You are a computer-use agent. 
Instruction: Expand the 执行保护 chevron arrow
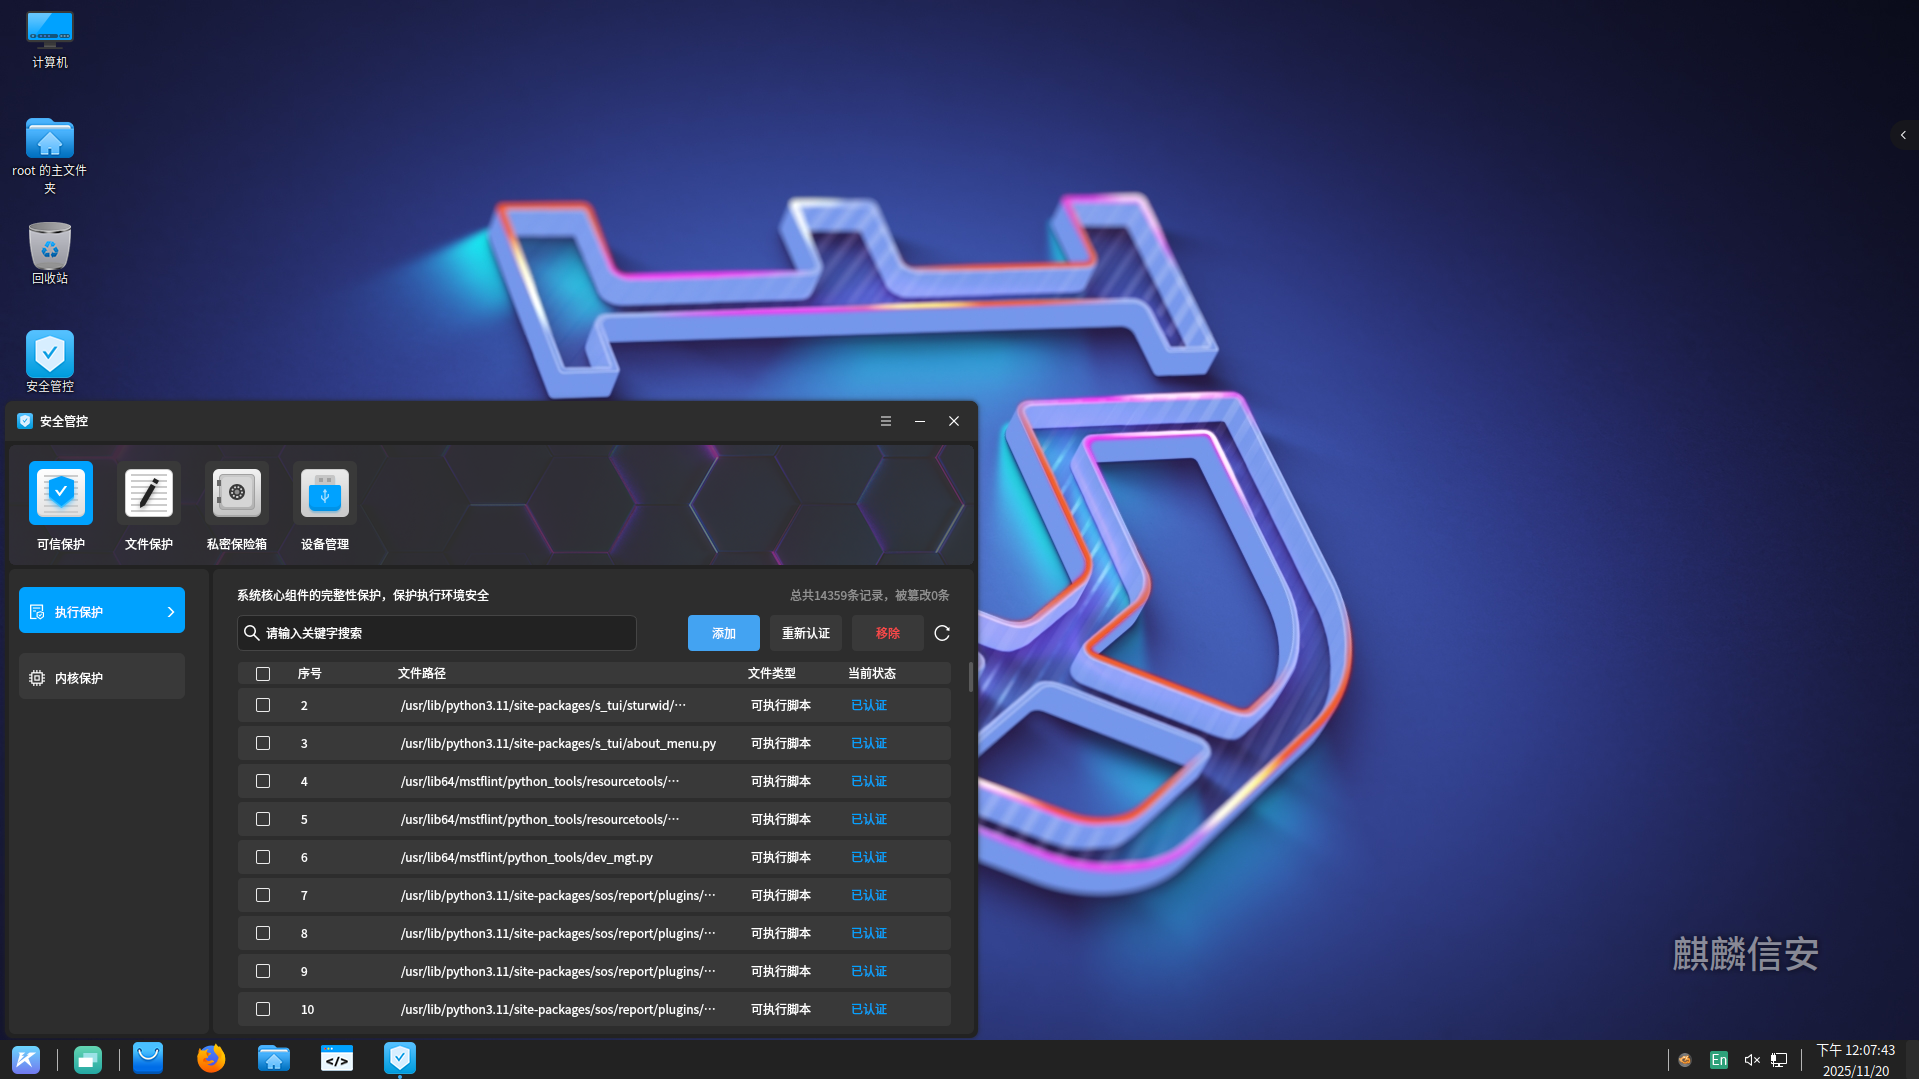point(171,612)
